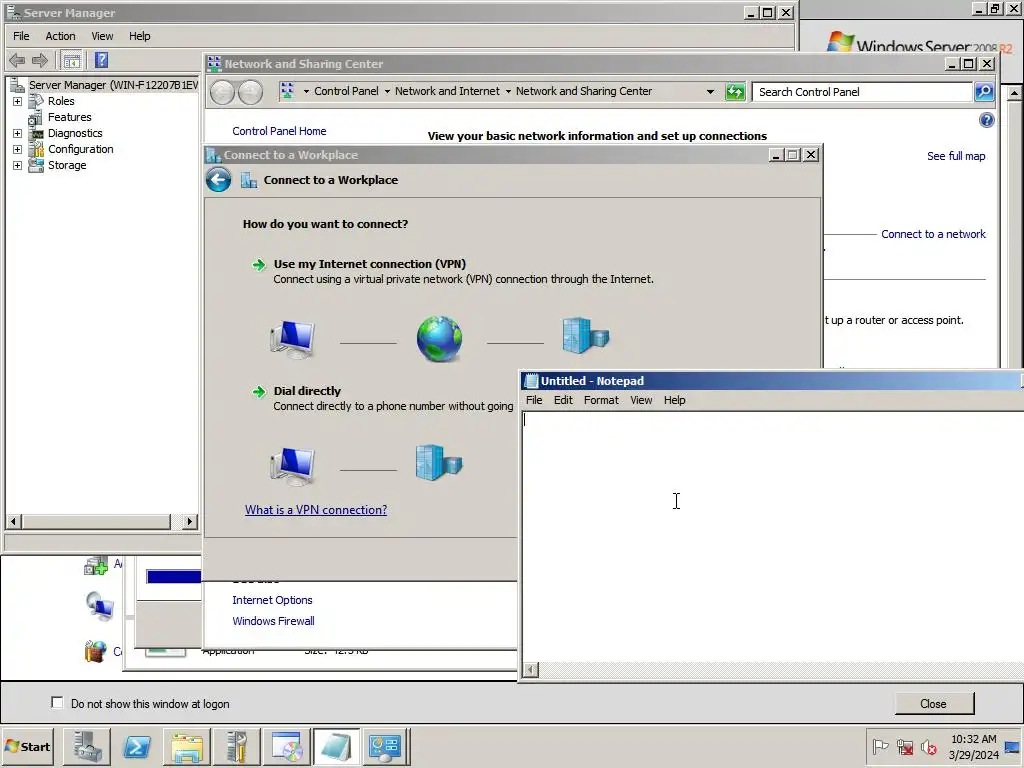This screenshot has height=768, width=1024.
Task: Click the Control Panel icon in the address bar
Action: point(287,91)
